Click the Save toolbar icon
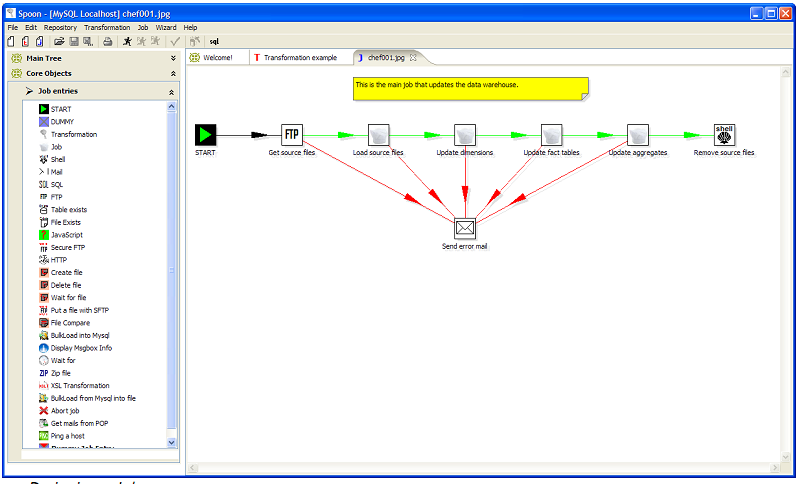 (74, 42)
